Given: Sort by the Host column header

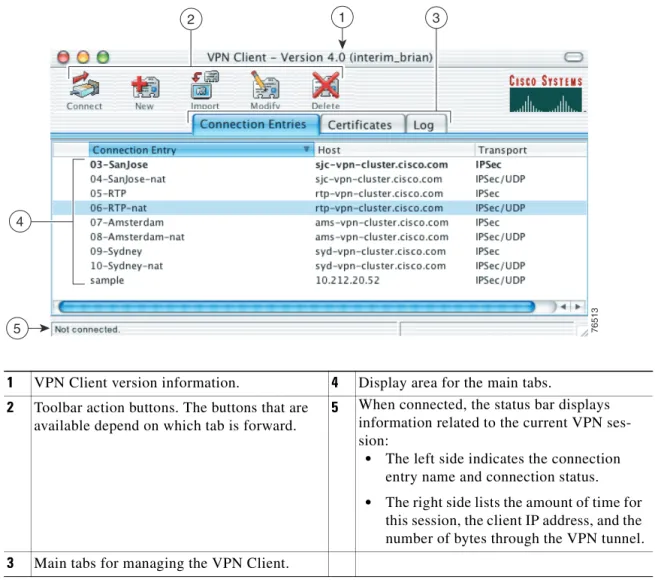Looking at the screenshot, I should pos(394,150).
